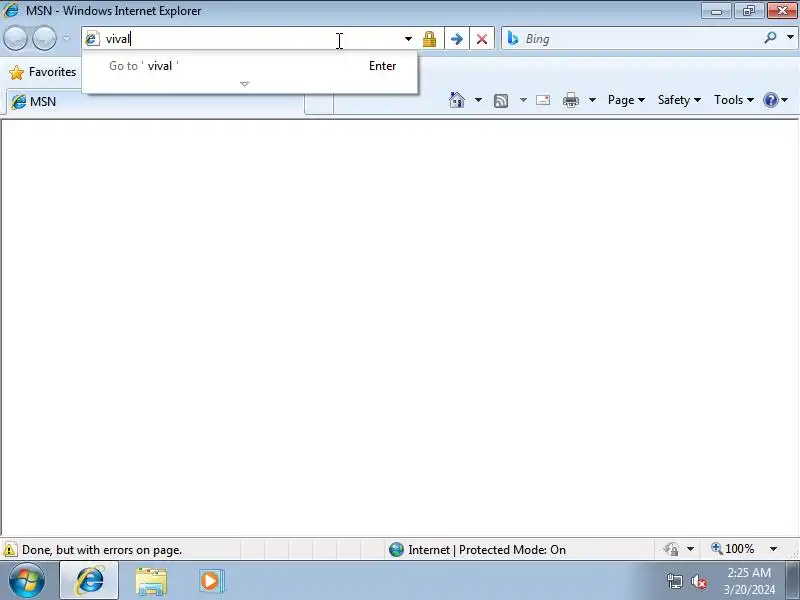Click the Internet zone globe icon
Viewport: 800px width, 600px height.
[x=396, y=549]
